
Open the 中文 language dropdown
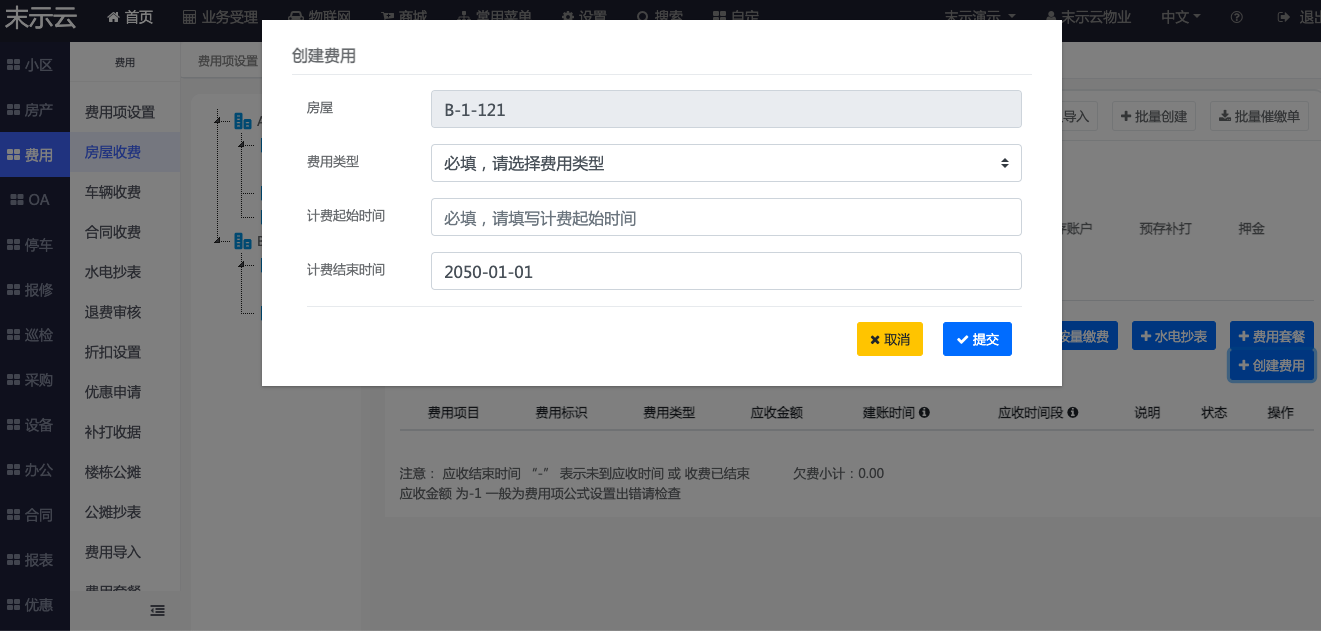(1180, 17)
